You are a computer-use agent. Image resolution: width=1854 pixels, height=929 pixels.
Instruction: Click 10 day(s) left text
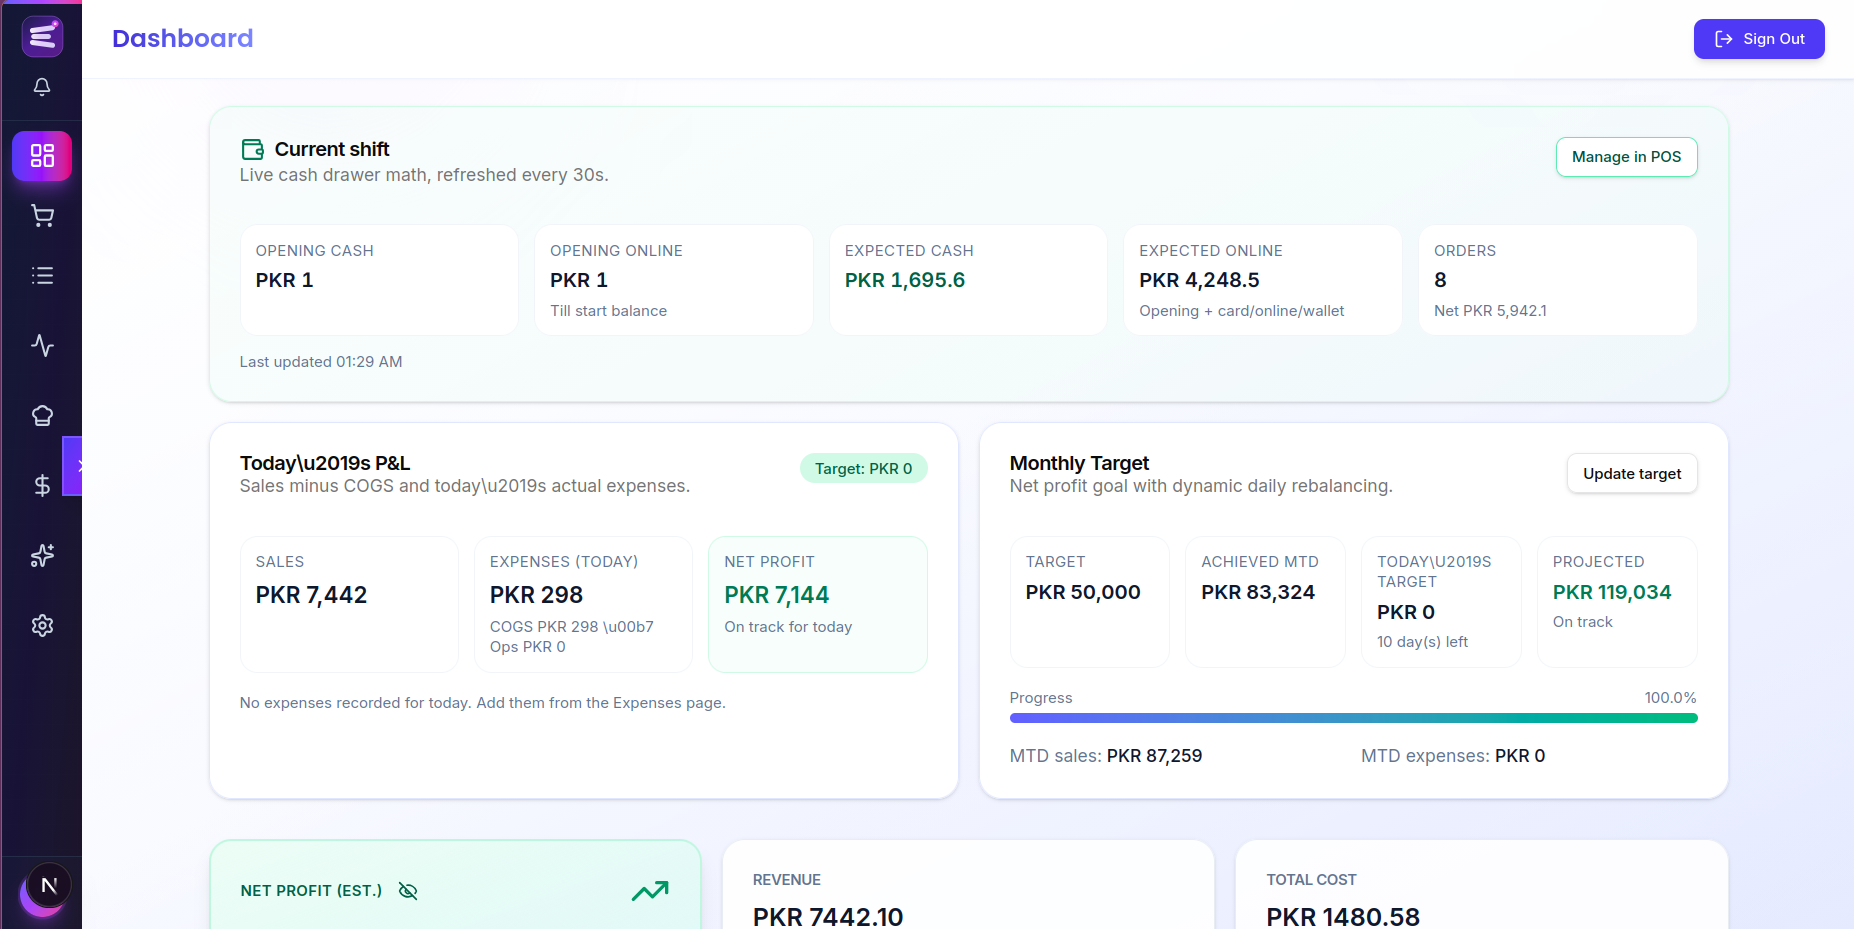(x=1422, y=642)
